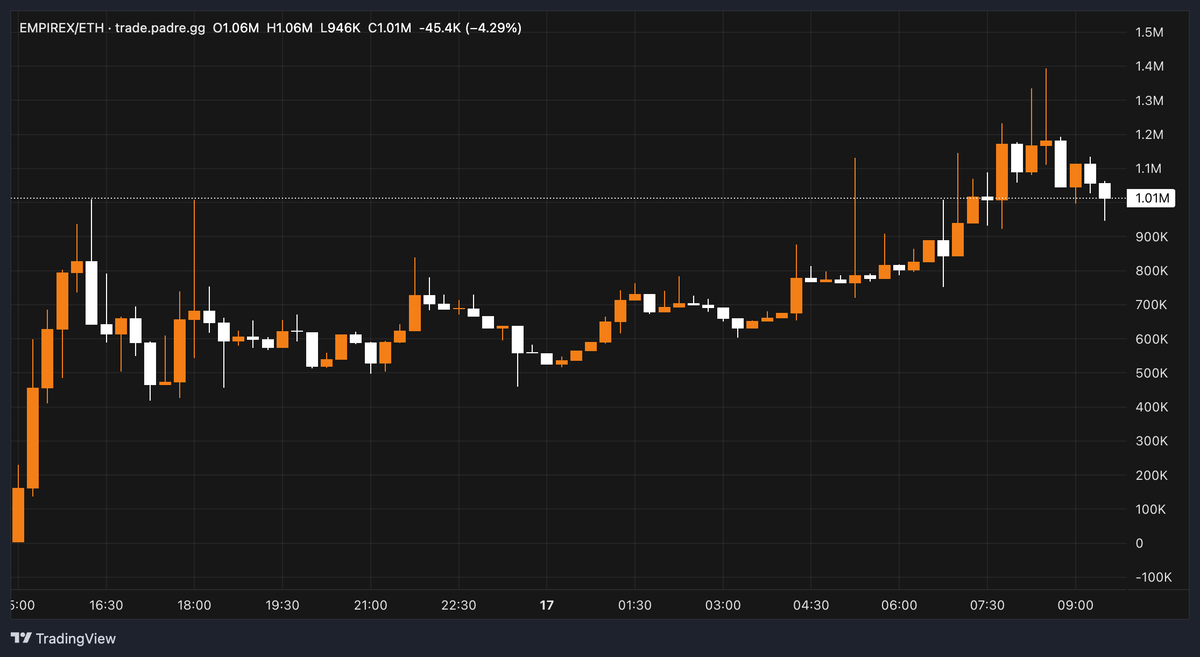Select the −100K price axis label

tap(1155, 578)
